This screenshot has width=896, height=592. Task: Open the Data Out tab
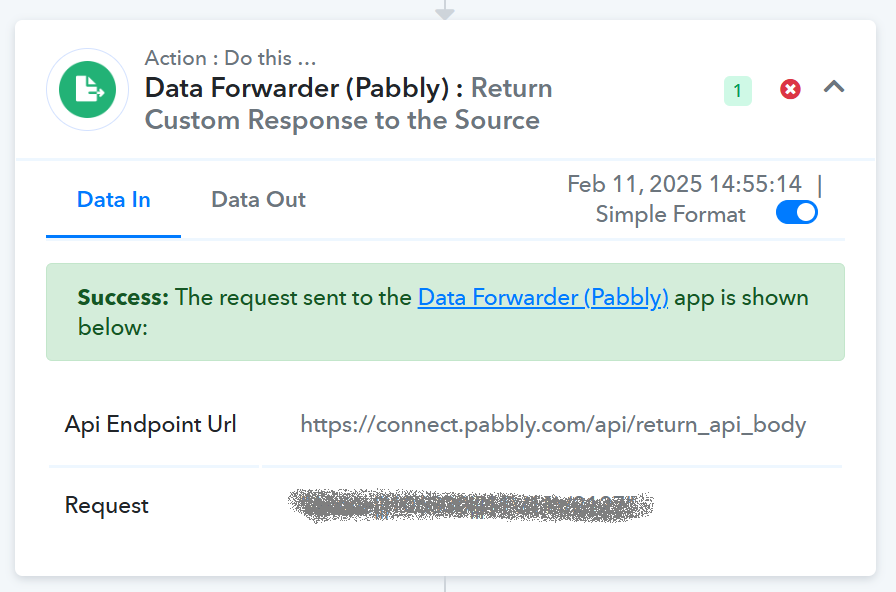click(258, 200)
